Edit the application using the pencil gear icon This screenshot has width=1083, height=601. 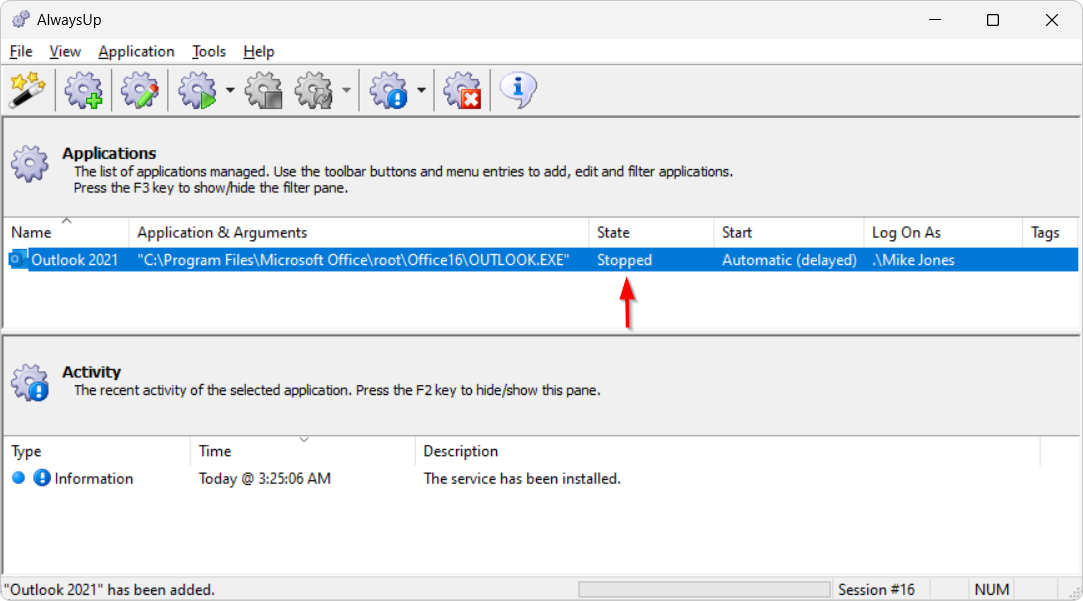140,90
